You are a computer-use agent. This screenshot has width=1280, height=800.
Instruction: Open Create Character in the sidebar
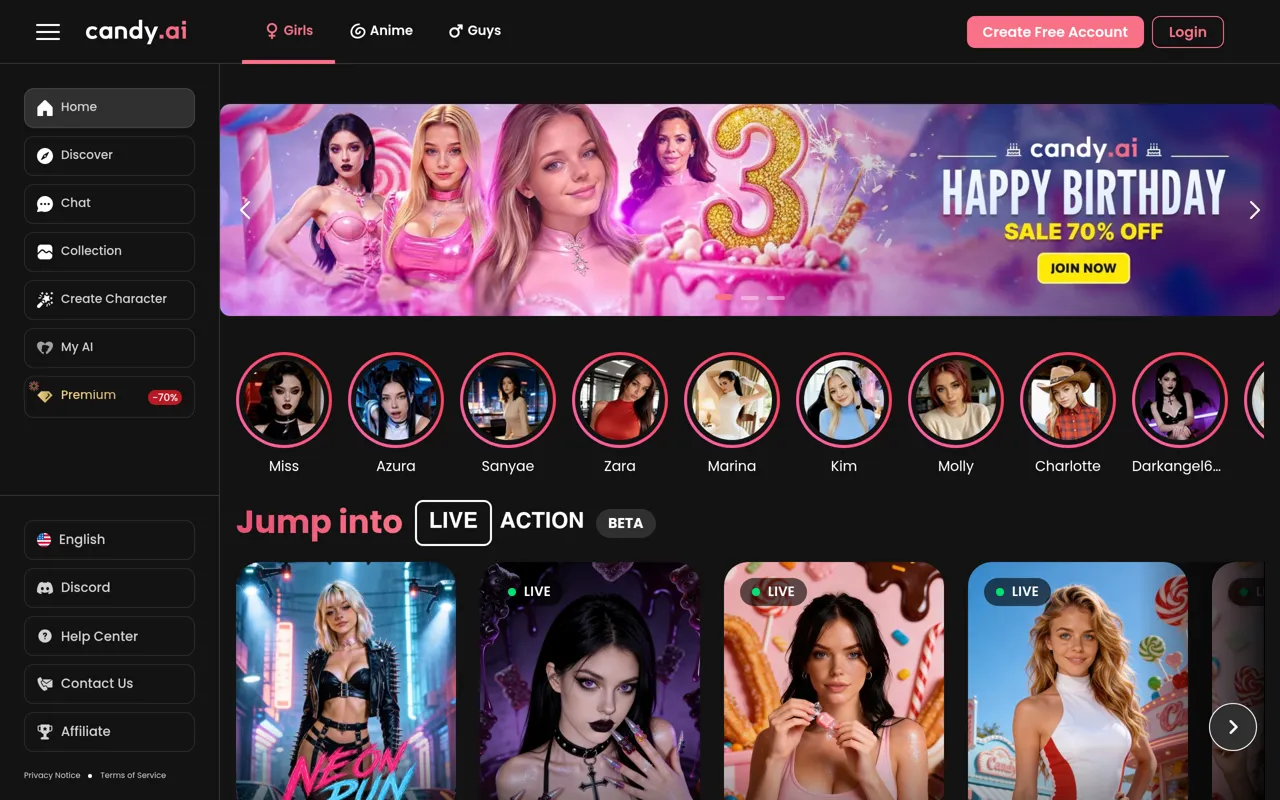(109, 300)
